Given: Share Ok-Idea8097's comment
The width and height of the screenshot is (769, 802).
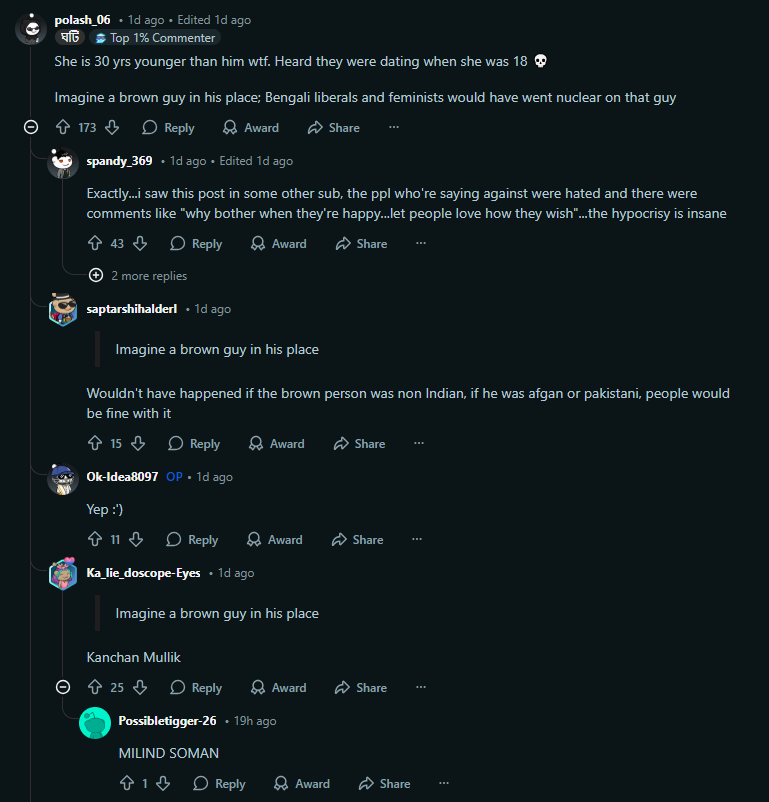Looking at the screenshot, I should tap(359, 540).
